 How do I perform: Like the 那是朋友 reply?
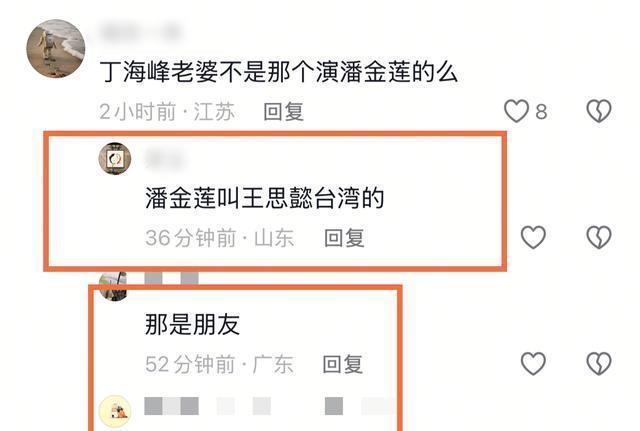click(533, 363)
